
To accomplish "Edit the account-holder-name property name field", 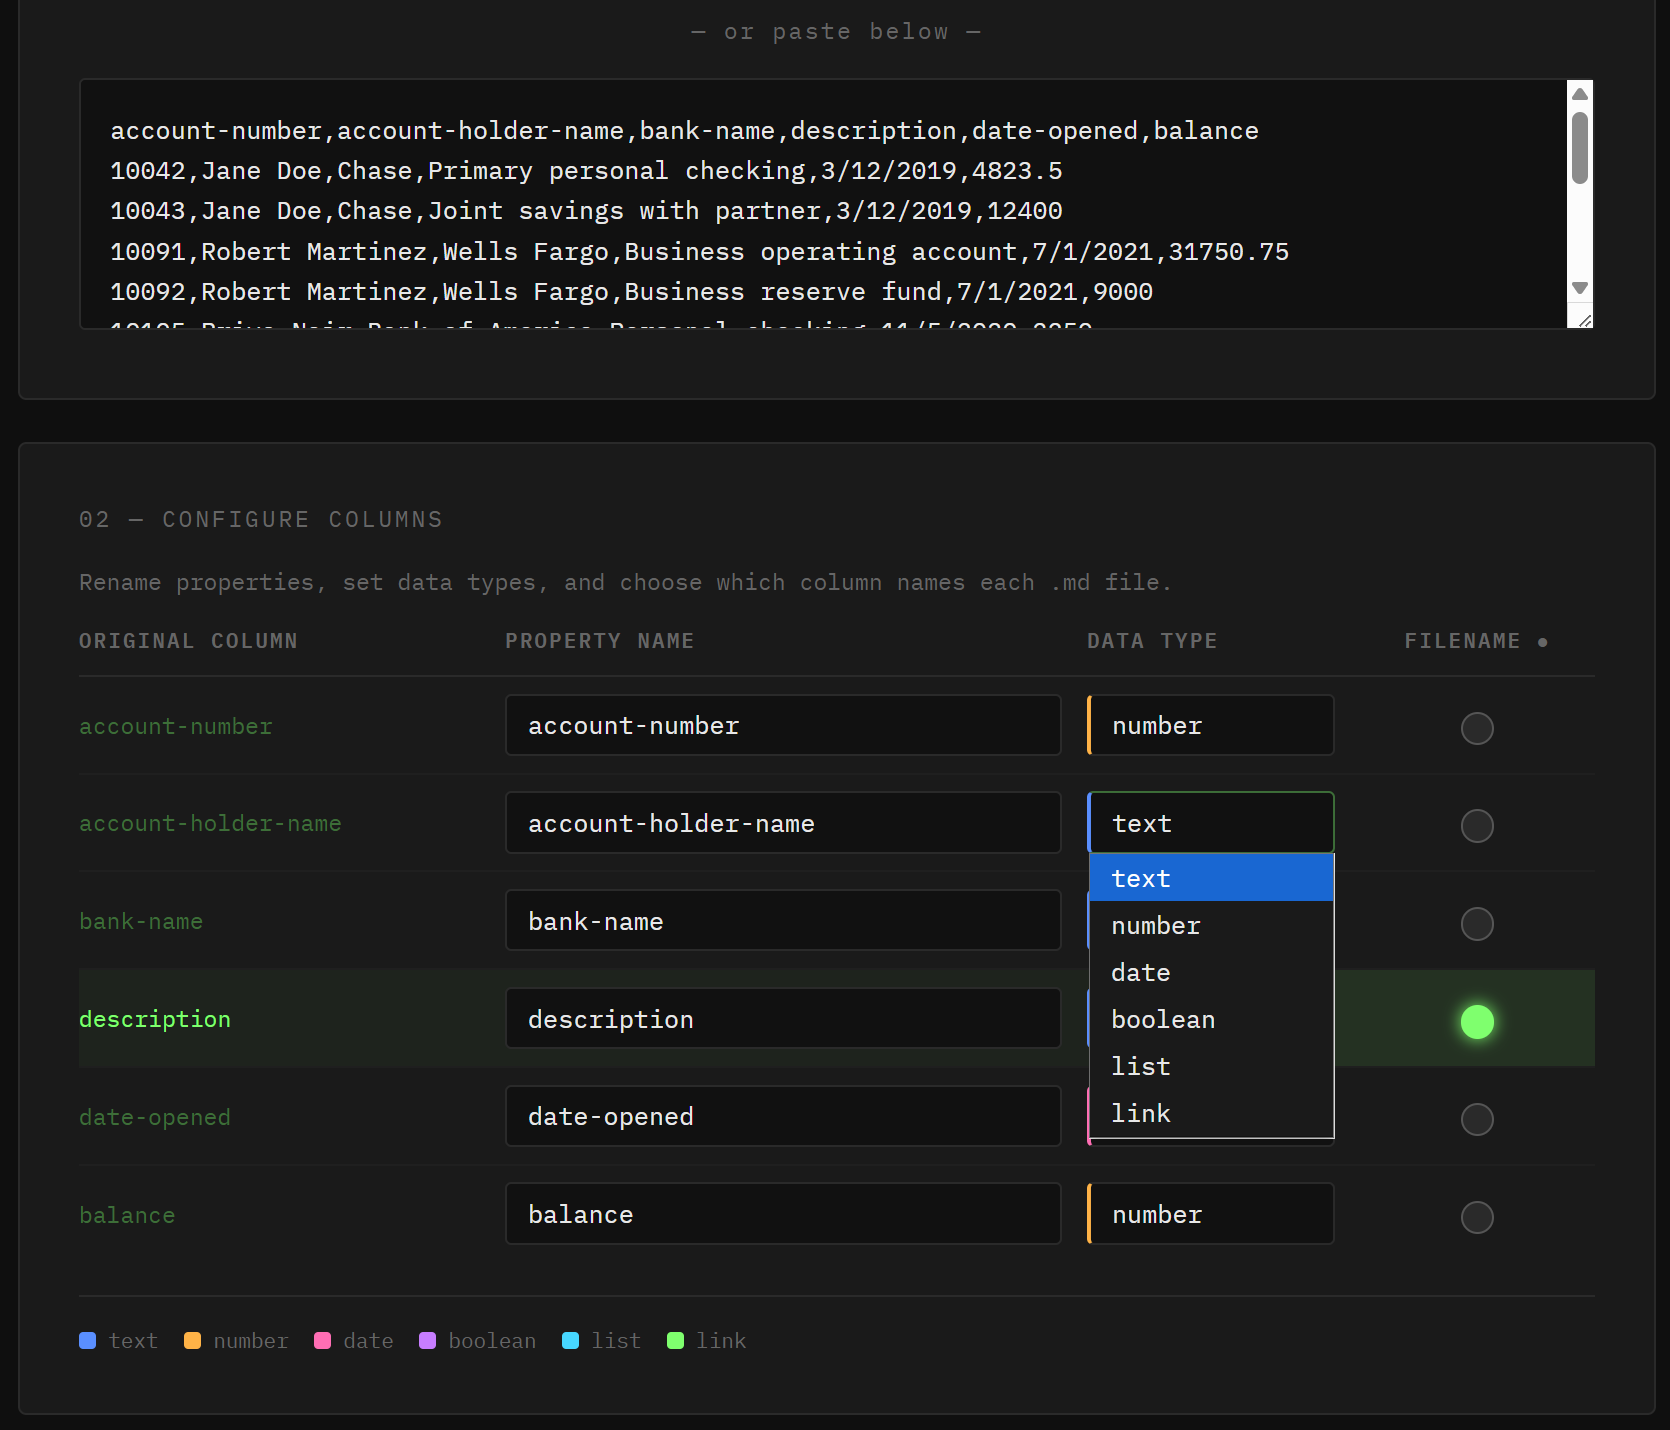I will (x=783, y=823).
